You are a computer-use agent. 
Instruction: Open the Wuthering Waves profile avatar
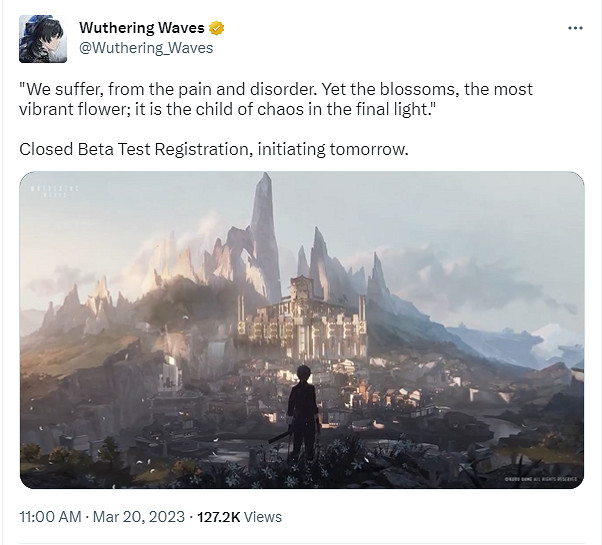pyautogui.click(x=43, y=38)
